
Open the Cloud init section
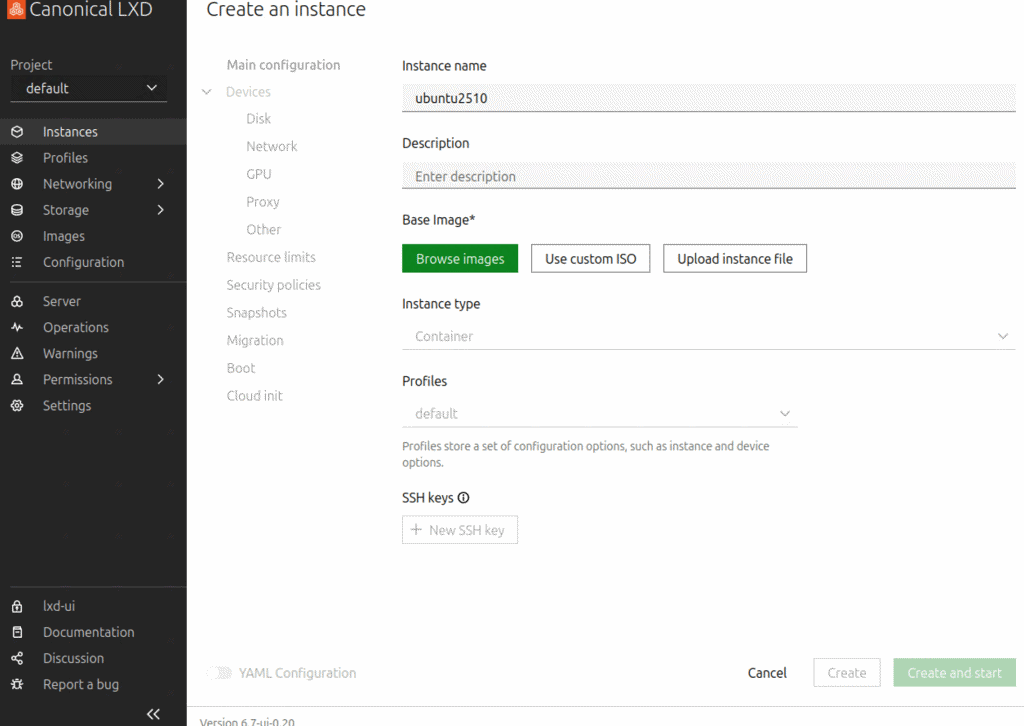click(254, 396)
